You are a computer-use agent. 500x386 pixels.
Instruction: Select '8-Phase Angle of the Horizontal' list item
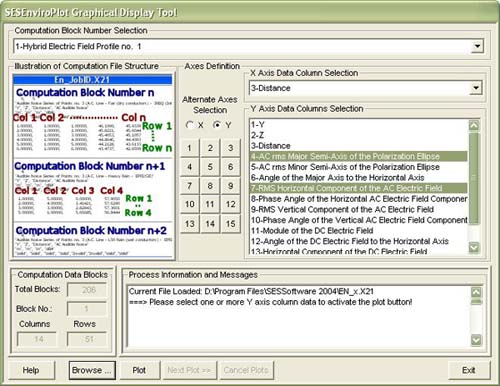point(359,199)
